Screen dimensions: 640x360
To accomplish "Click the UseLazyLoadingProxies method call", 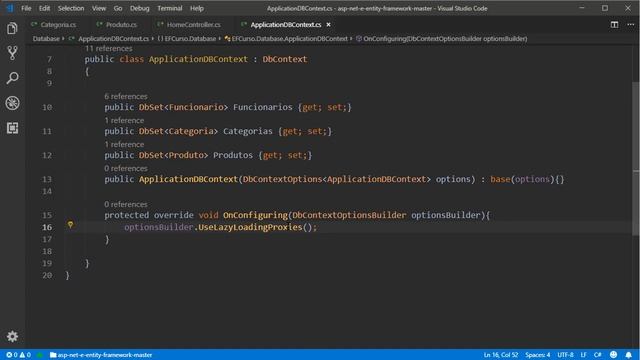I will click(250, 227).
